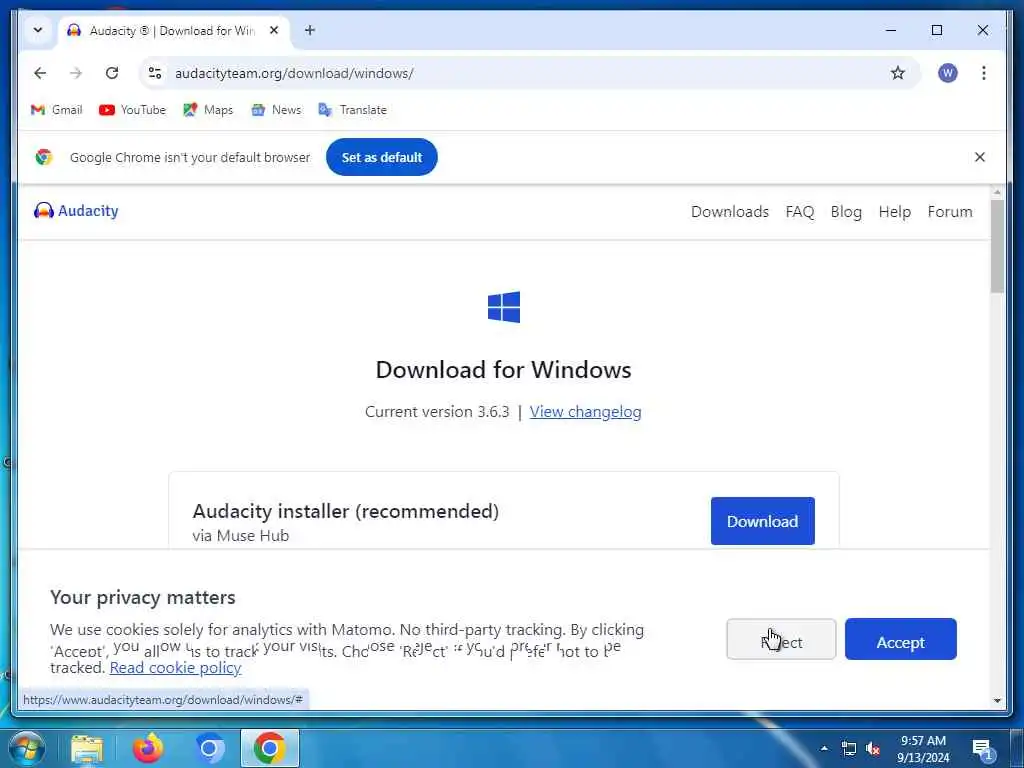Open the Read cookie policy link
The image size is (1024, 768).
pos(176,667)
